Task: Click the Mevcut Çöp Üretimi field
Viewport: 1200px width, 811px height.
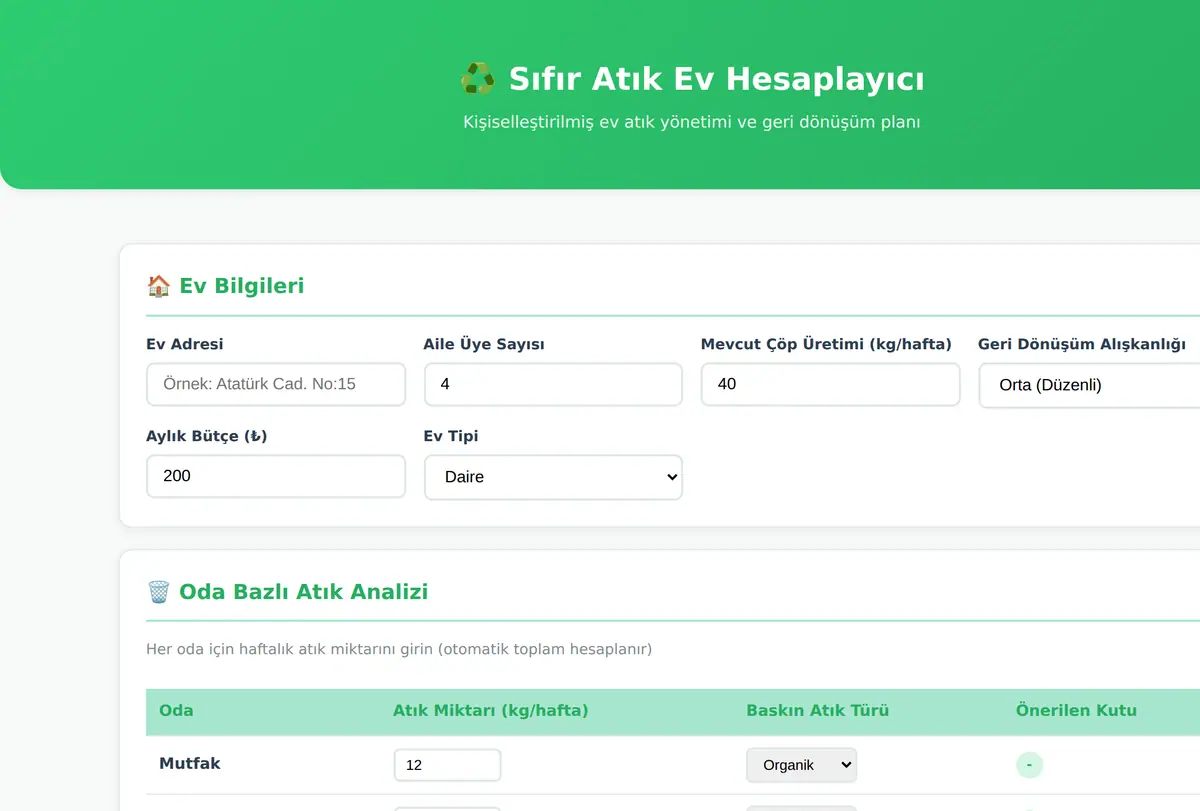Action: tap(830, 384)
